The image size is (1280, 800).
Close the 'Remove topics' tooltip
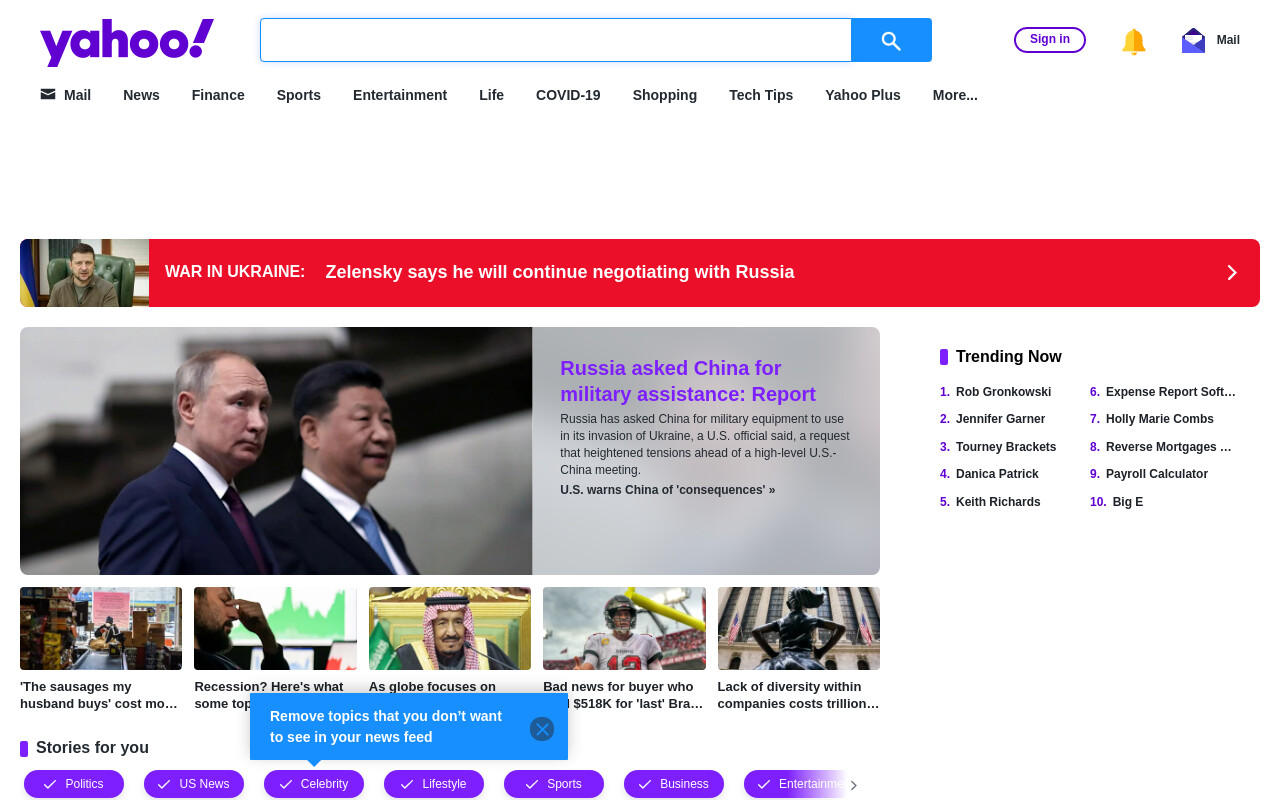pos(542,729)
